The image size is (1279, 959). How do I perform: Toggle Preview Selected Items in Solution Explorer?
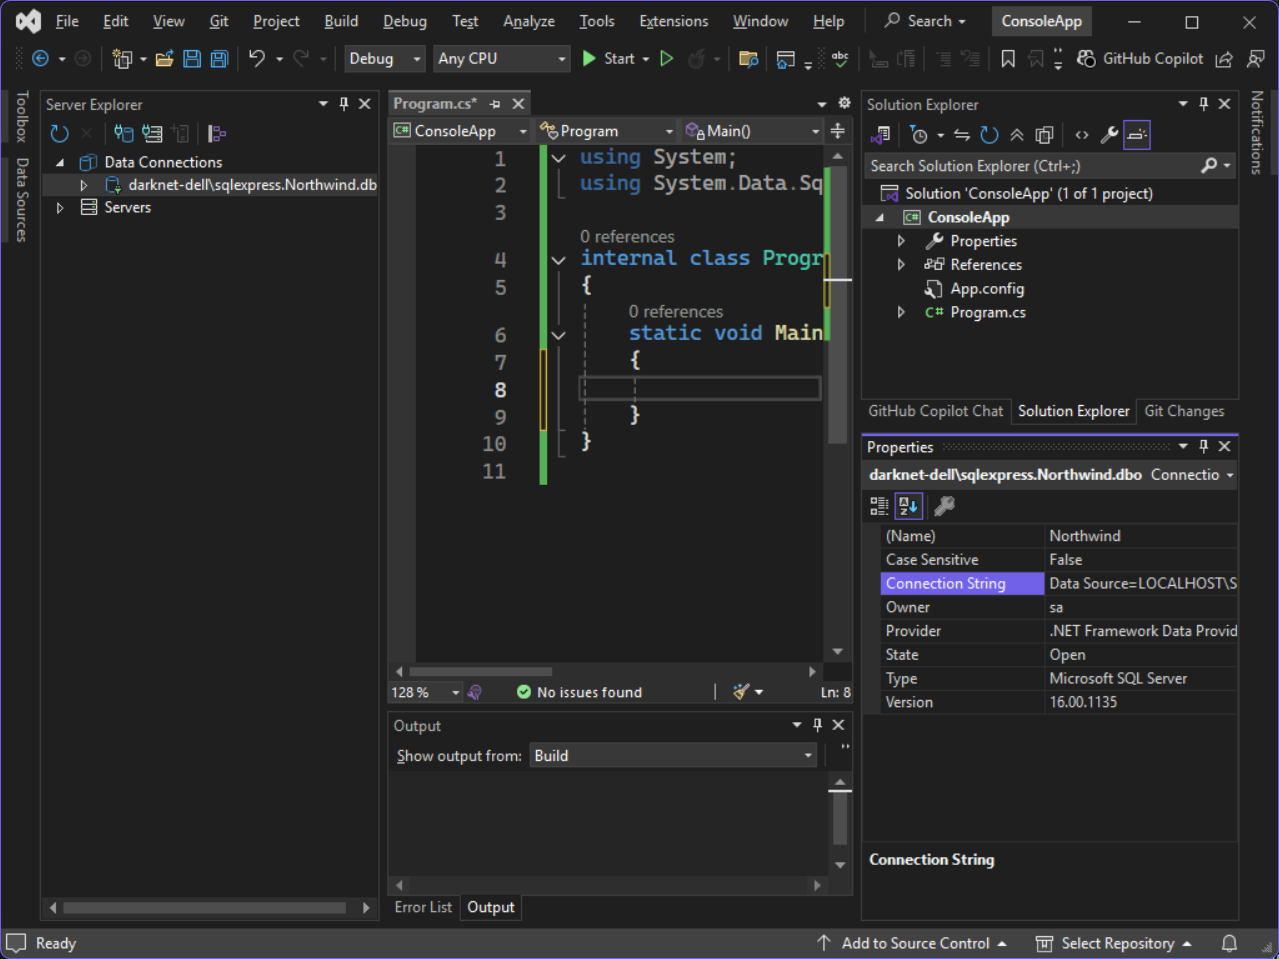[x=1137, y=135]
